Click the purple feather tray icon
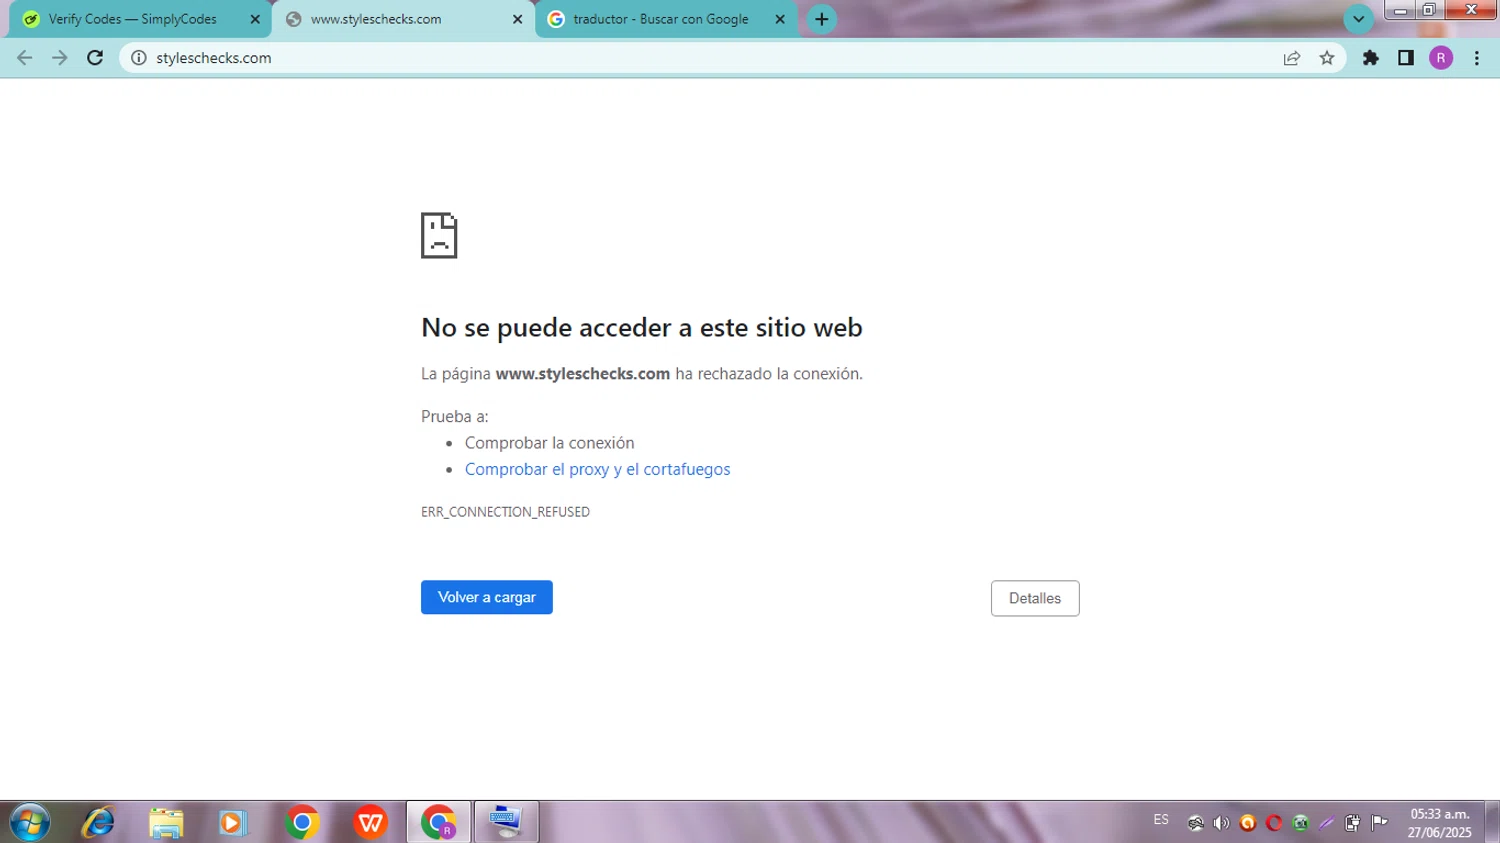 [1327, 823]
